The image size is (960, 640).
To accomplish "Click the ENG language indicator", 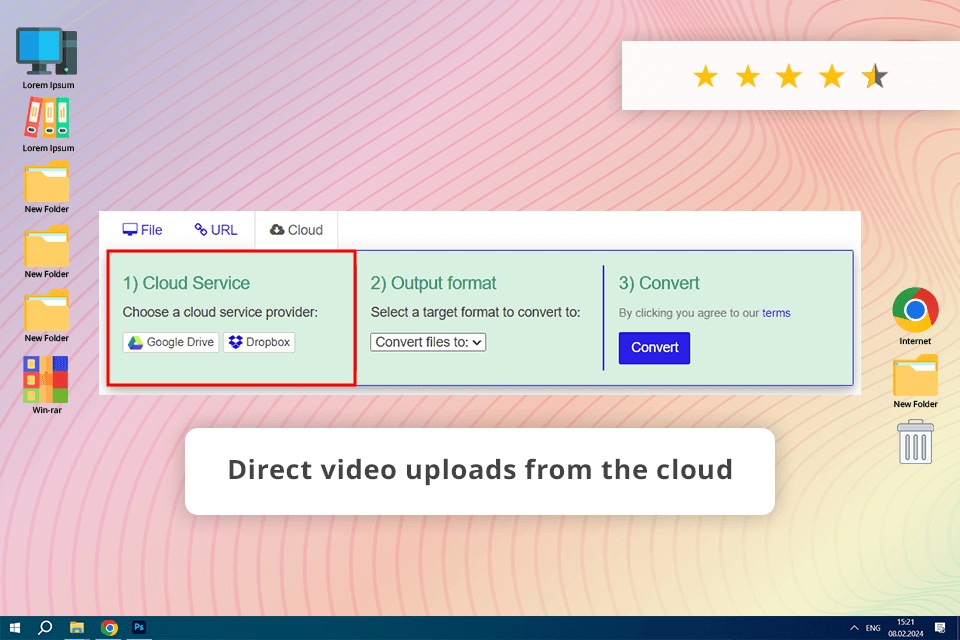I will (x=873, y=628).
